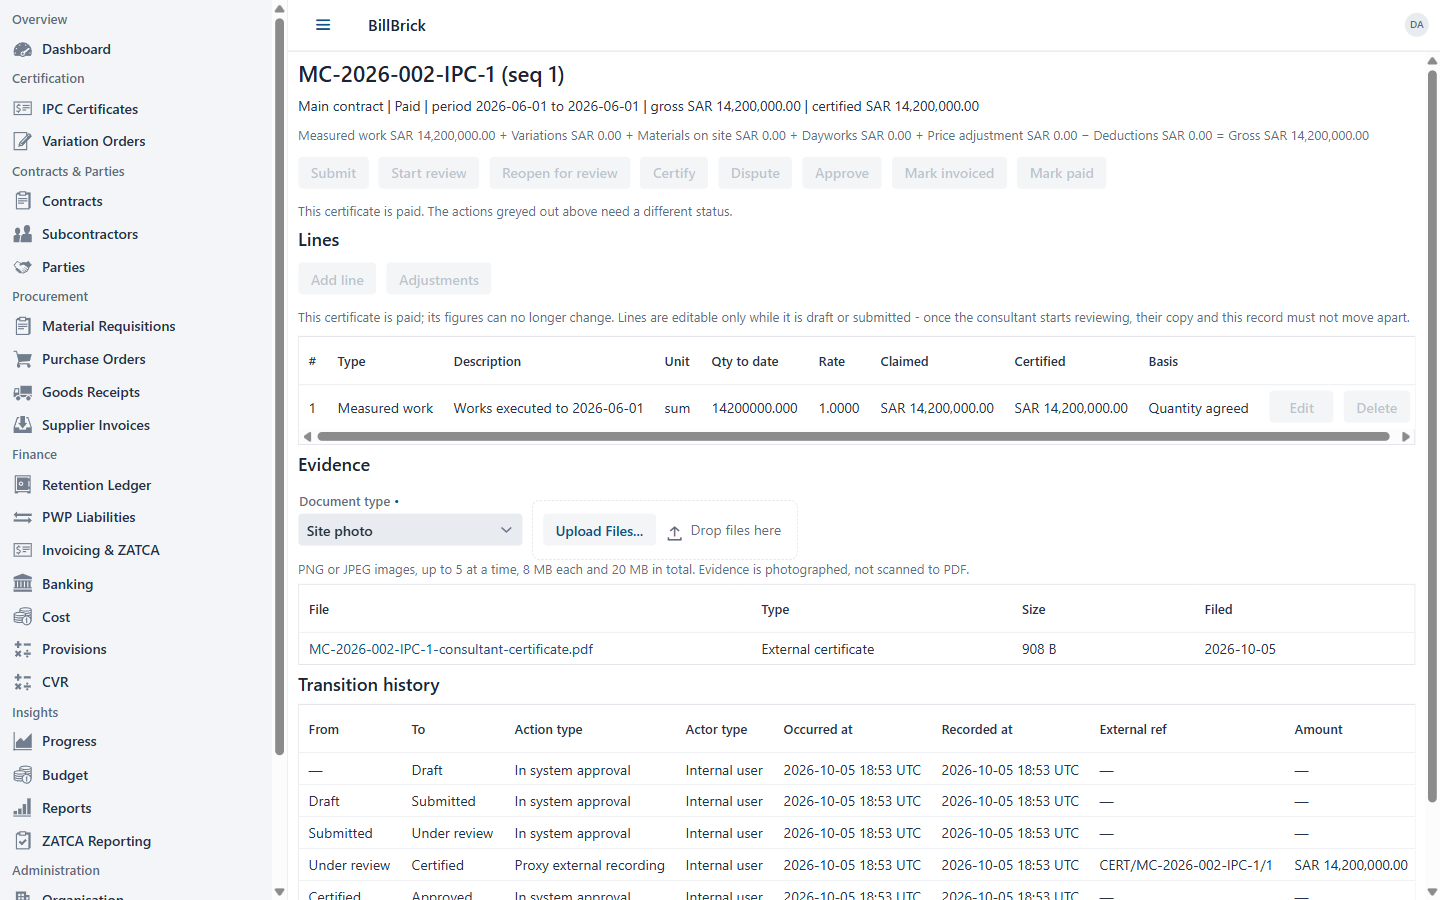This screenshot has height=900, width=1440.
Task: Click the Mark paid button
Action: pos(1061,173)
